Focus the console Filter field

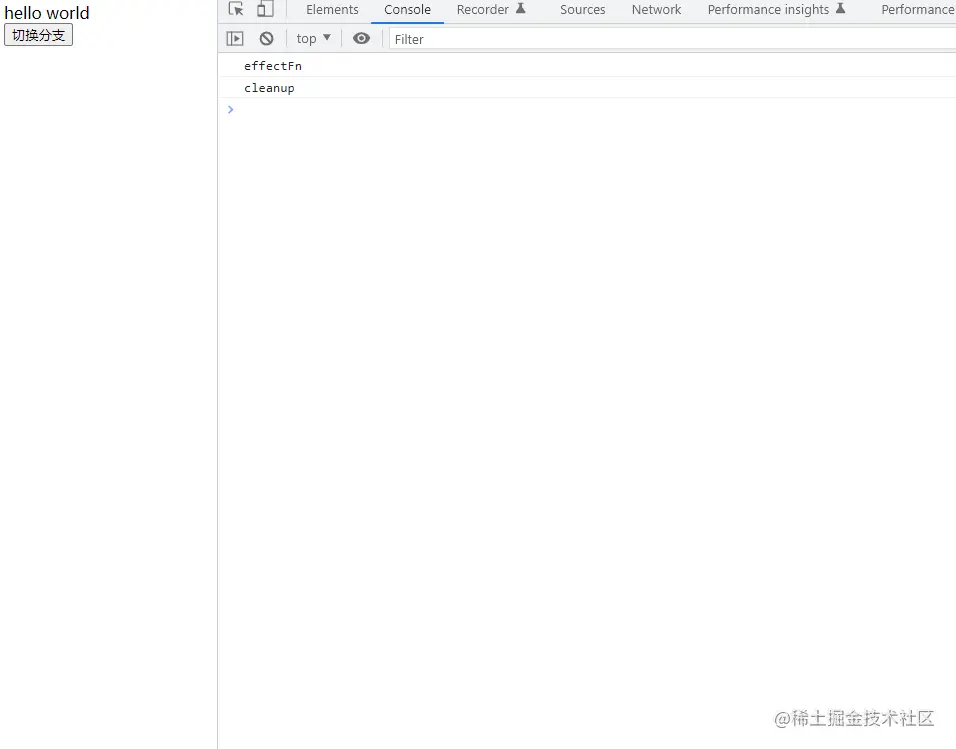(x=672, y=39)
